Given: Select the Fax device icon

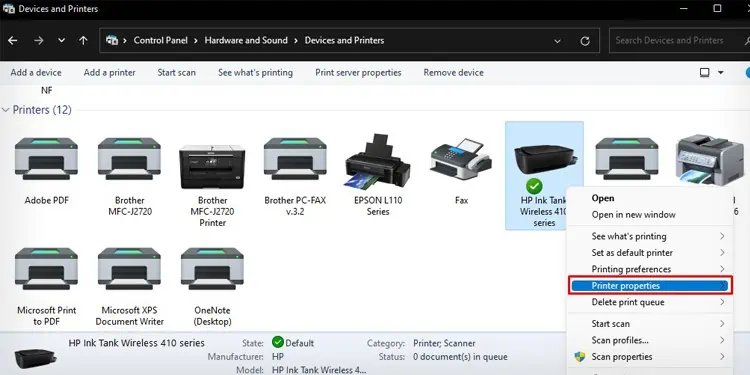Looking at the screenshot, I should (x=461, y=159).
